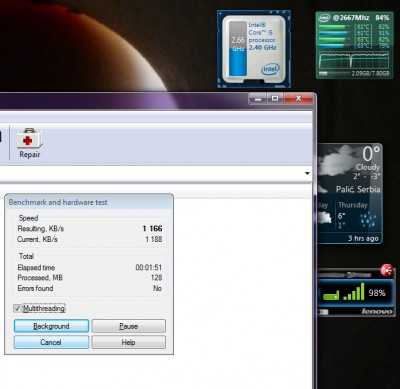
Task: Click the CPU usage graph in the meter gadget
Action: 354,60
